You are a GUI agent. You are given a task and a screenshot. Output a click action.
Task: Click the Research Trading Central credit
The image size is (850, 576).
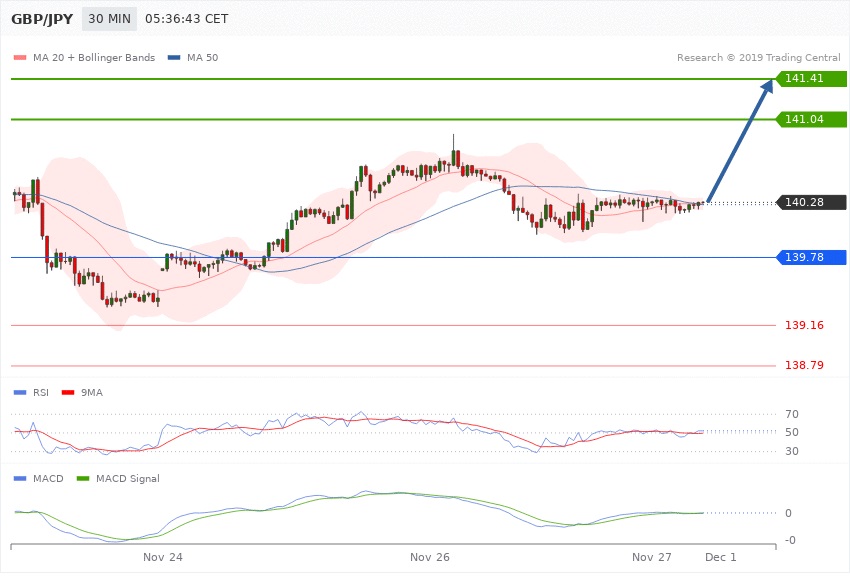(758, 58)
